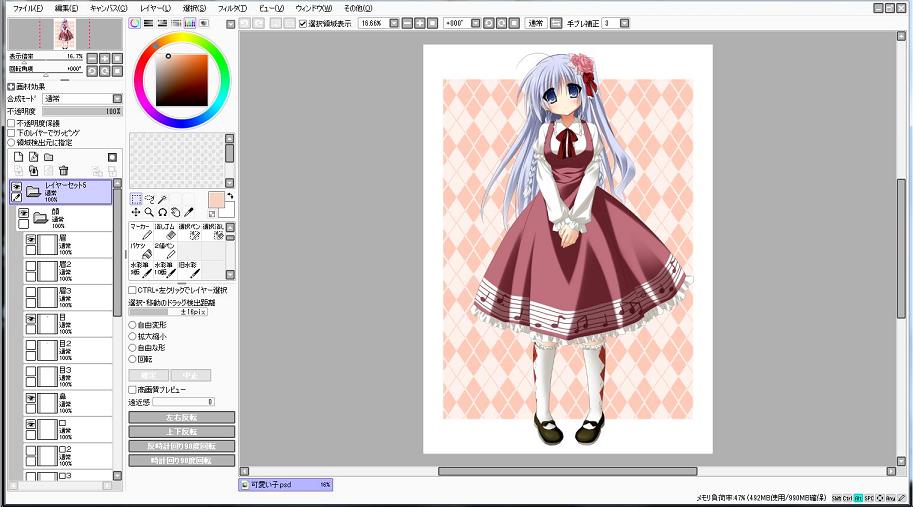Viewport: 913px width, 507px height.
Task: Enable 不透明度保護 checkbox
Action: coord(11,123)
